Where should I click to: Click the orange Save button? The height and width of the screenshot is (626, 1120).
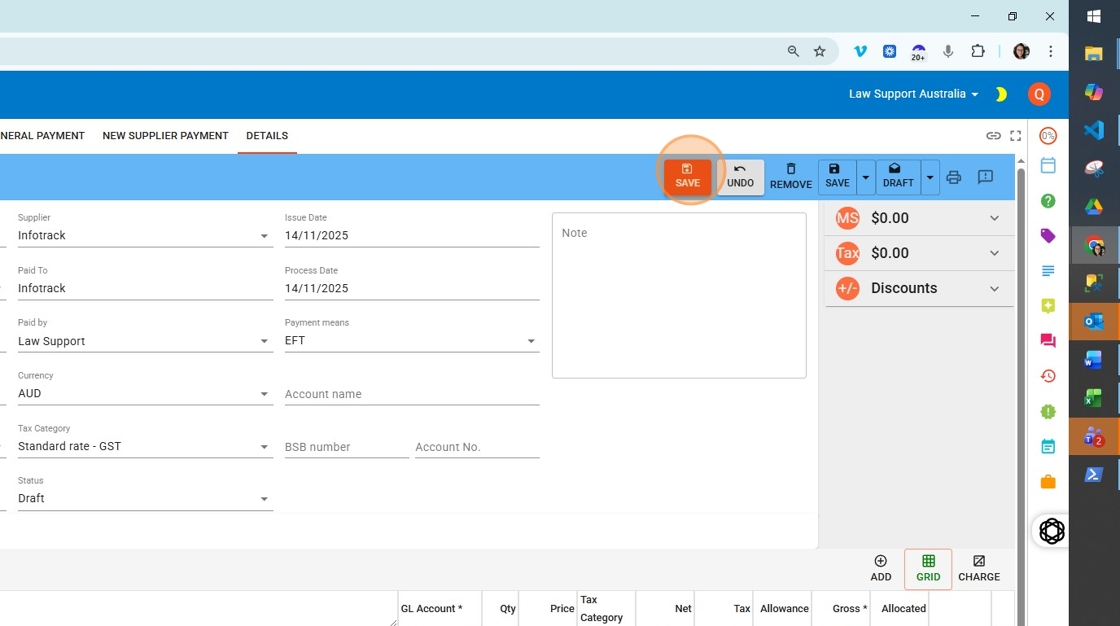687,176
